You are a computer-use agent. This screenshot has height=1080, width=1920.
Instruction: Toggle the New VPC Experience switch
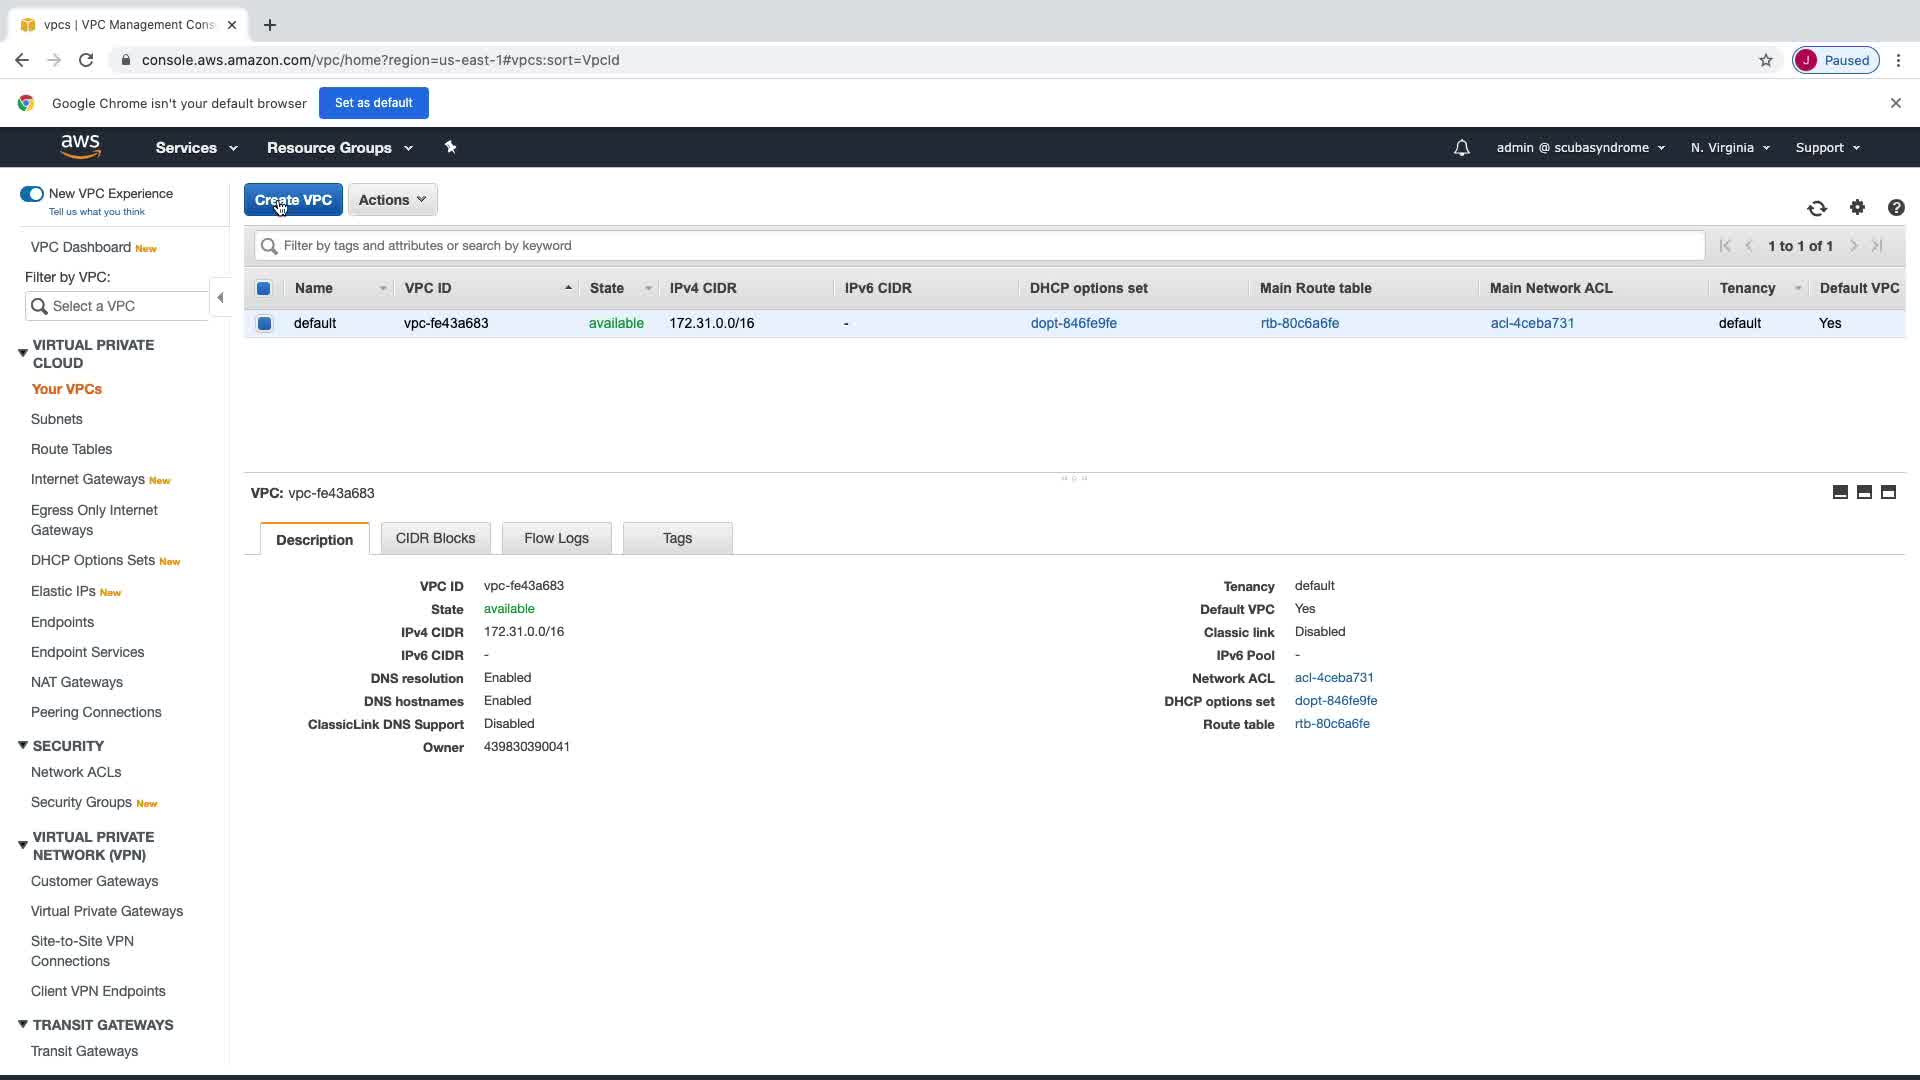pyautogui.click(x=32, y=194)
